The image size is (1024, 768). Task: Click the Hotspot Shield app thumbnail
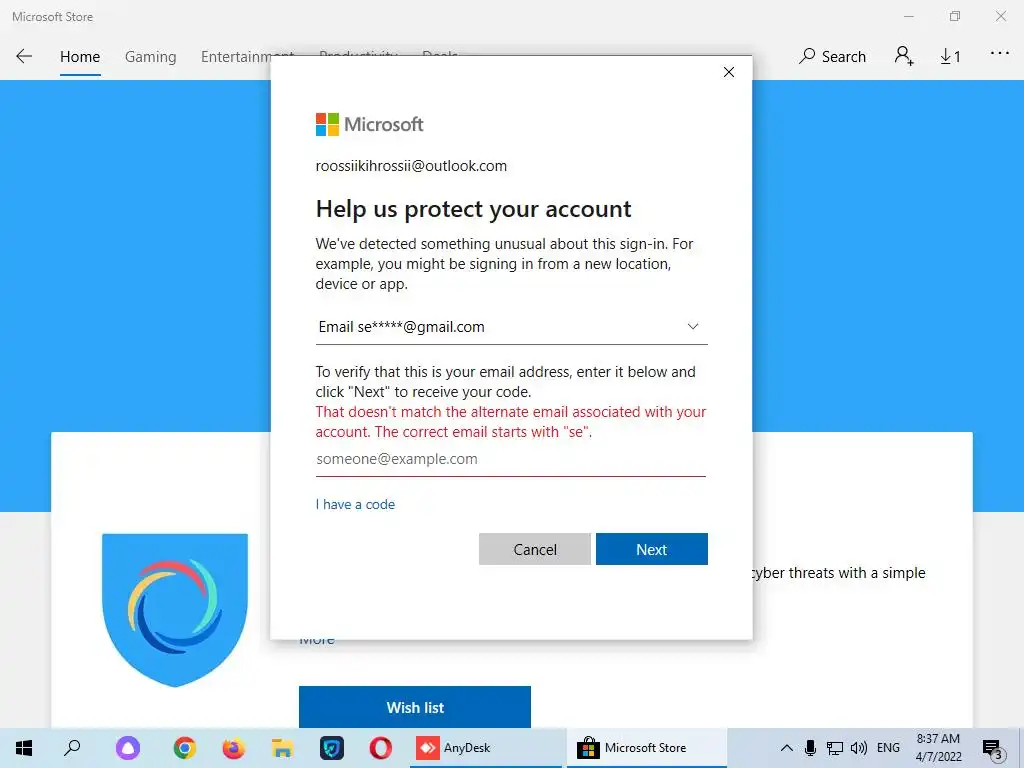[175, 610]
